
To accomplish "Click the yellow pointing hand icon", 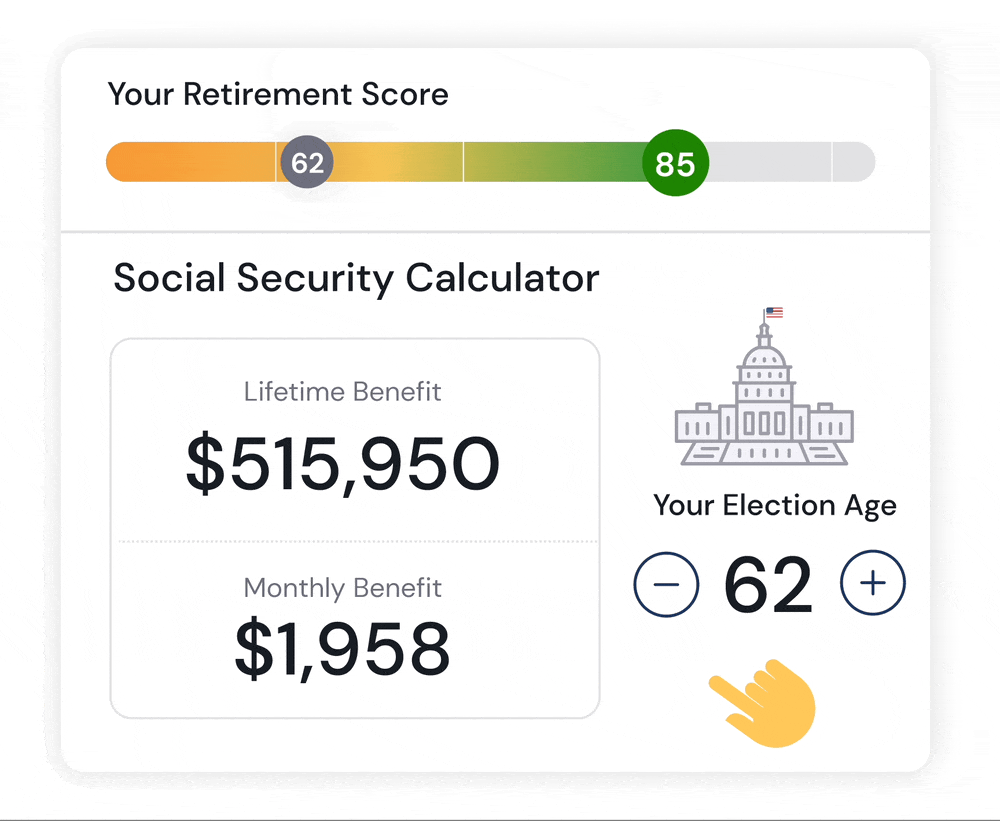I will tap(763, 703).
